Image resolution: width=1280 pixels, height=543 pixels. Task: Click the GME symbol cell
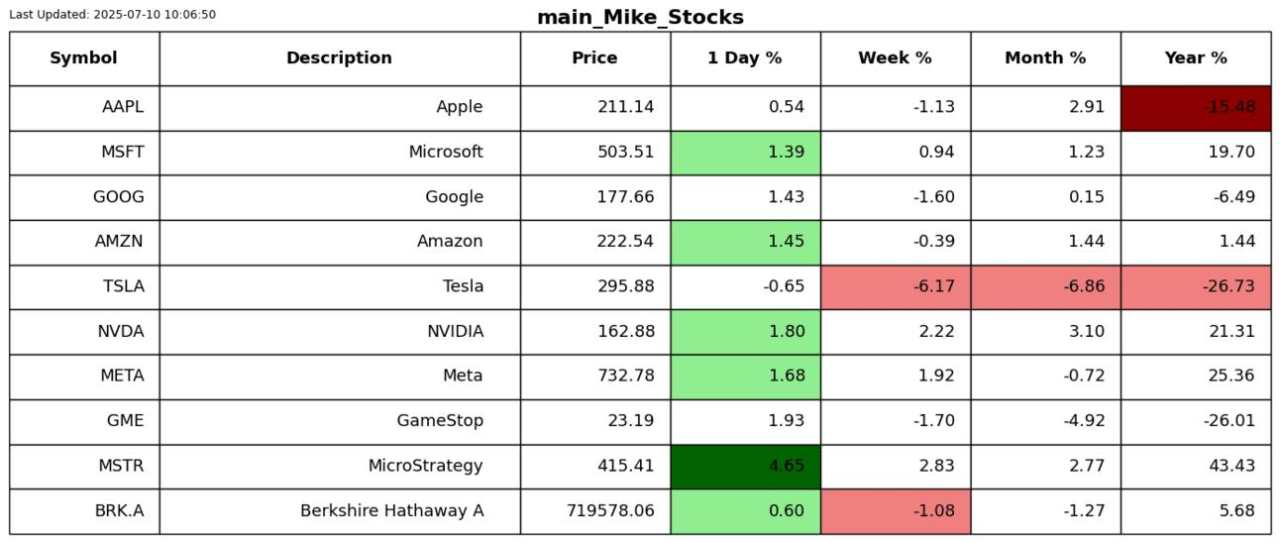[84, 421]
